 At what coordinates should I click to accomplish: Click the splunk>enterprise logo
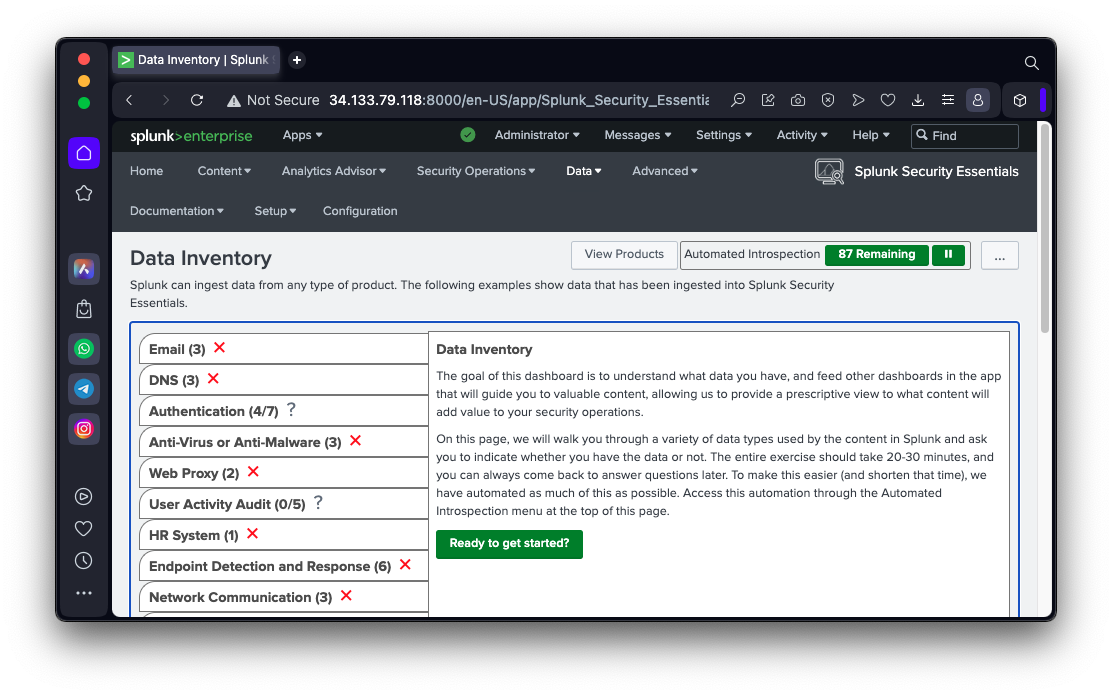tap(191, 135)
